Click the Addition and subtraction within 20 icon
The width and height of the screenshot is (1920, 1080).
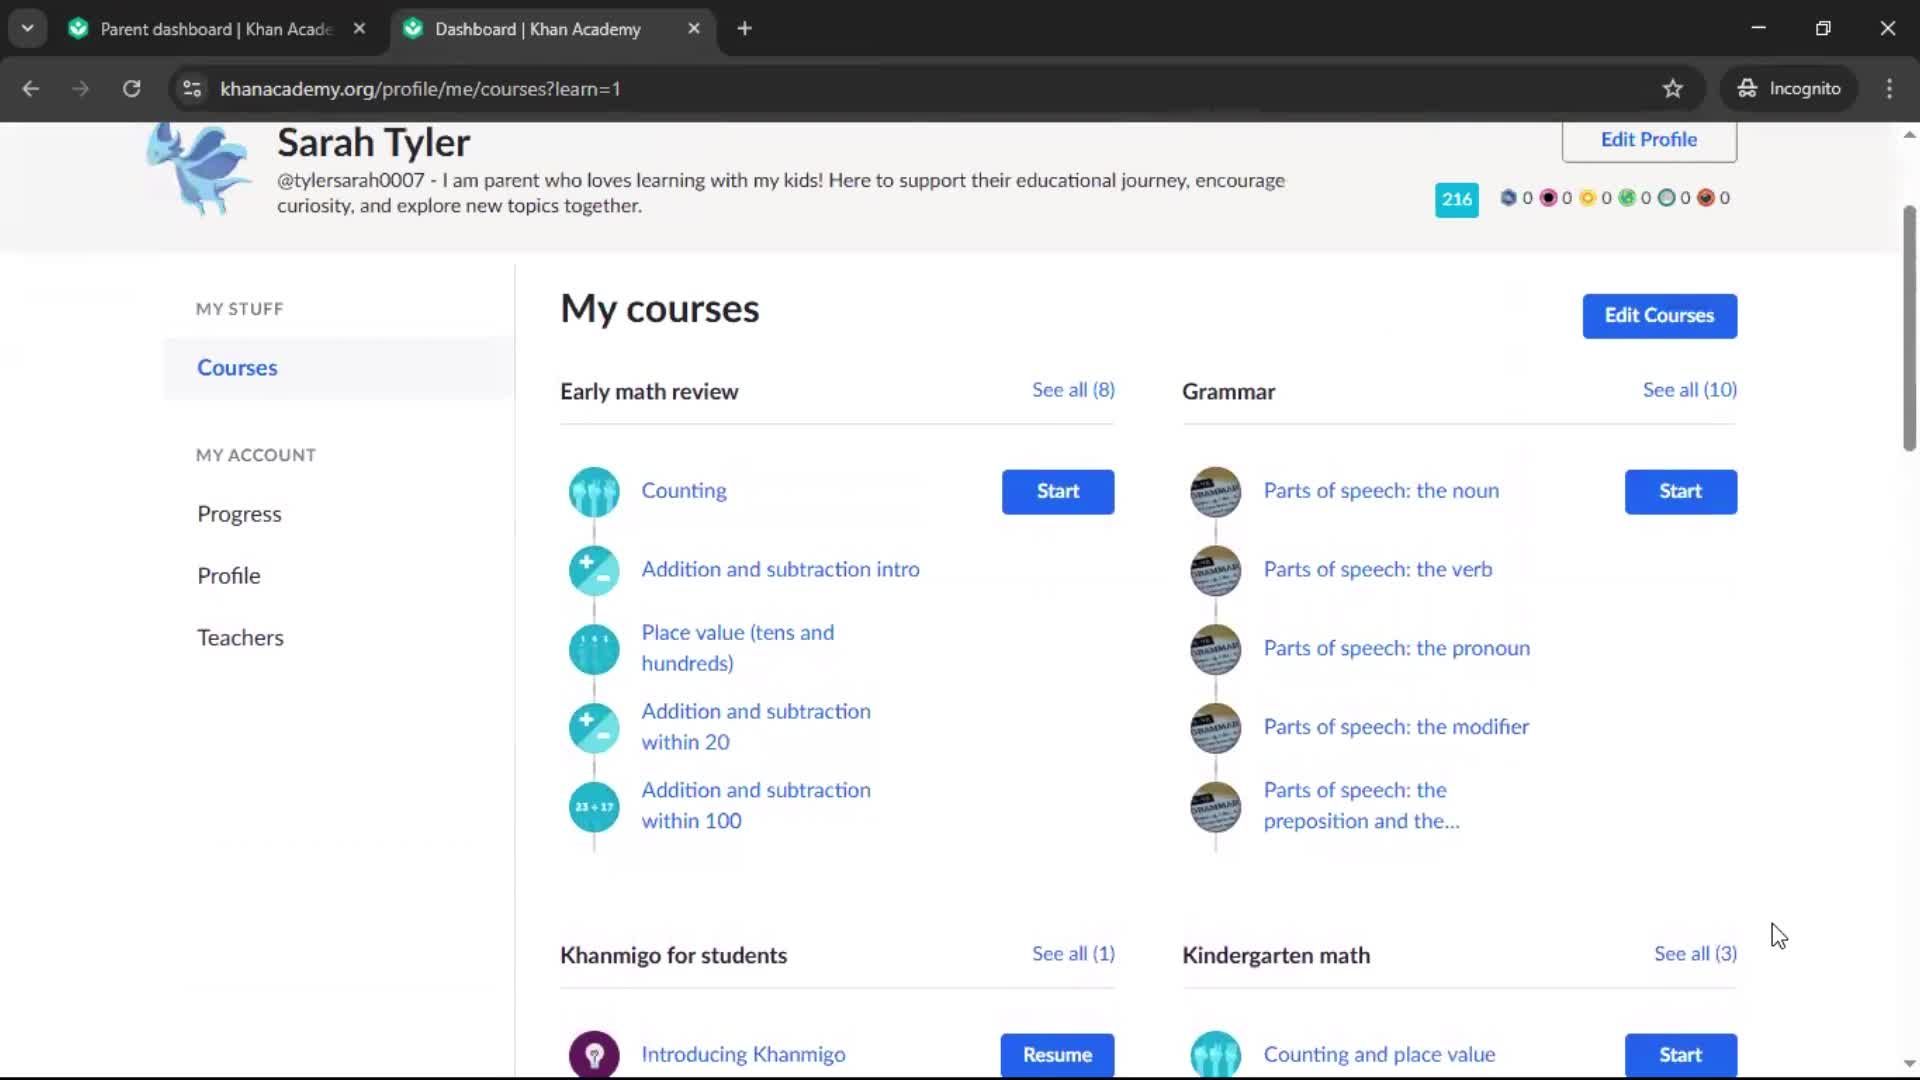click(x=594, y=728)
